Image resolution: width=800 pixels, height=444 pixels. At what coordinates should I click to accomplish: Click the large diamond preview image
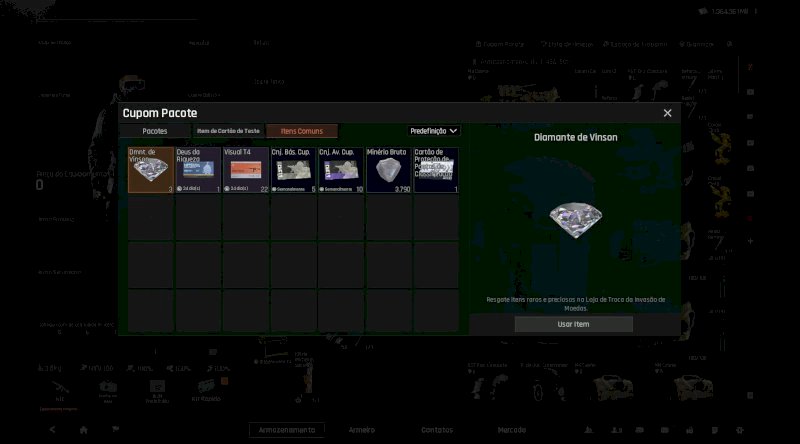click(x=575, y=221)
